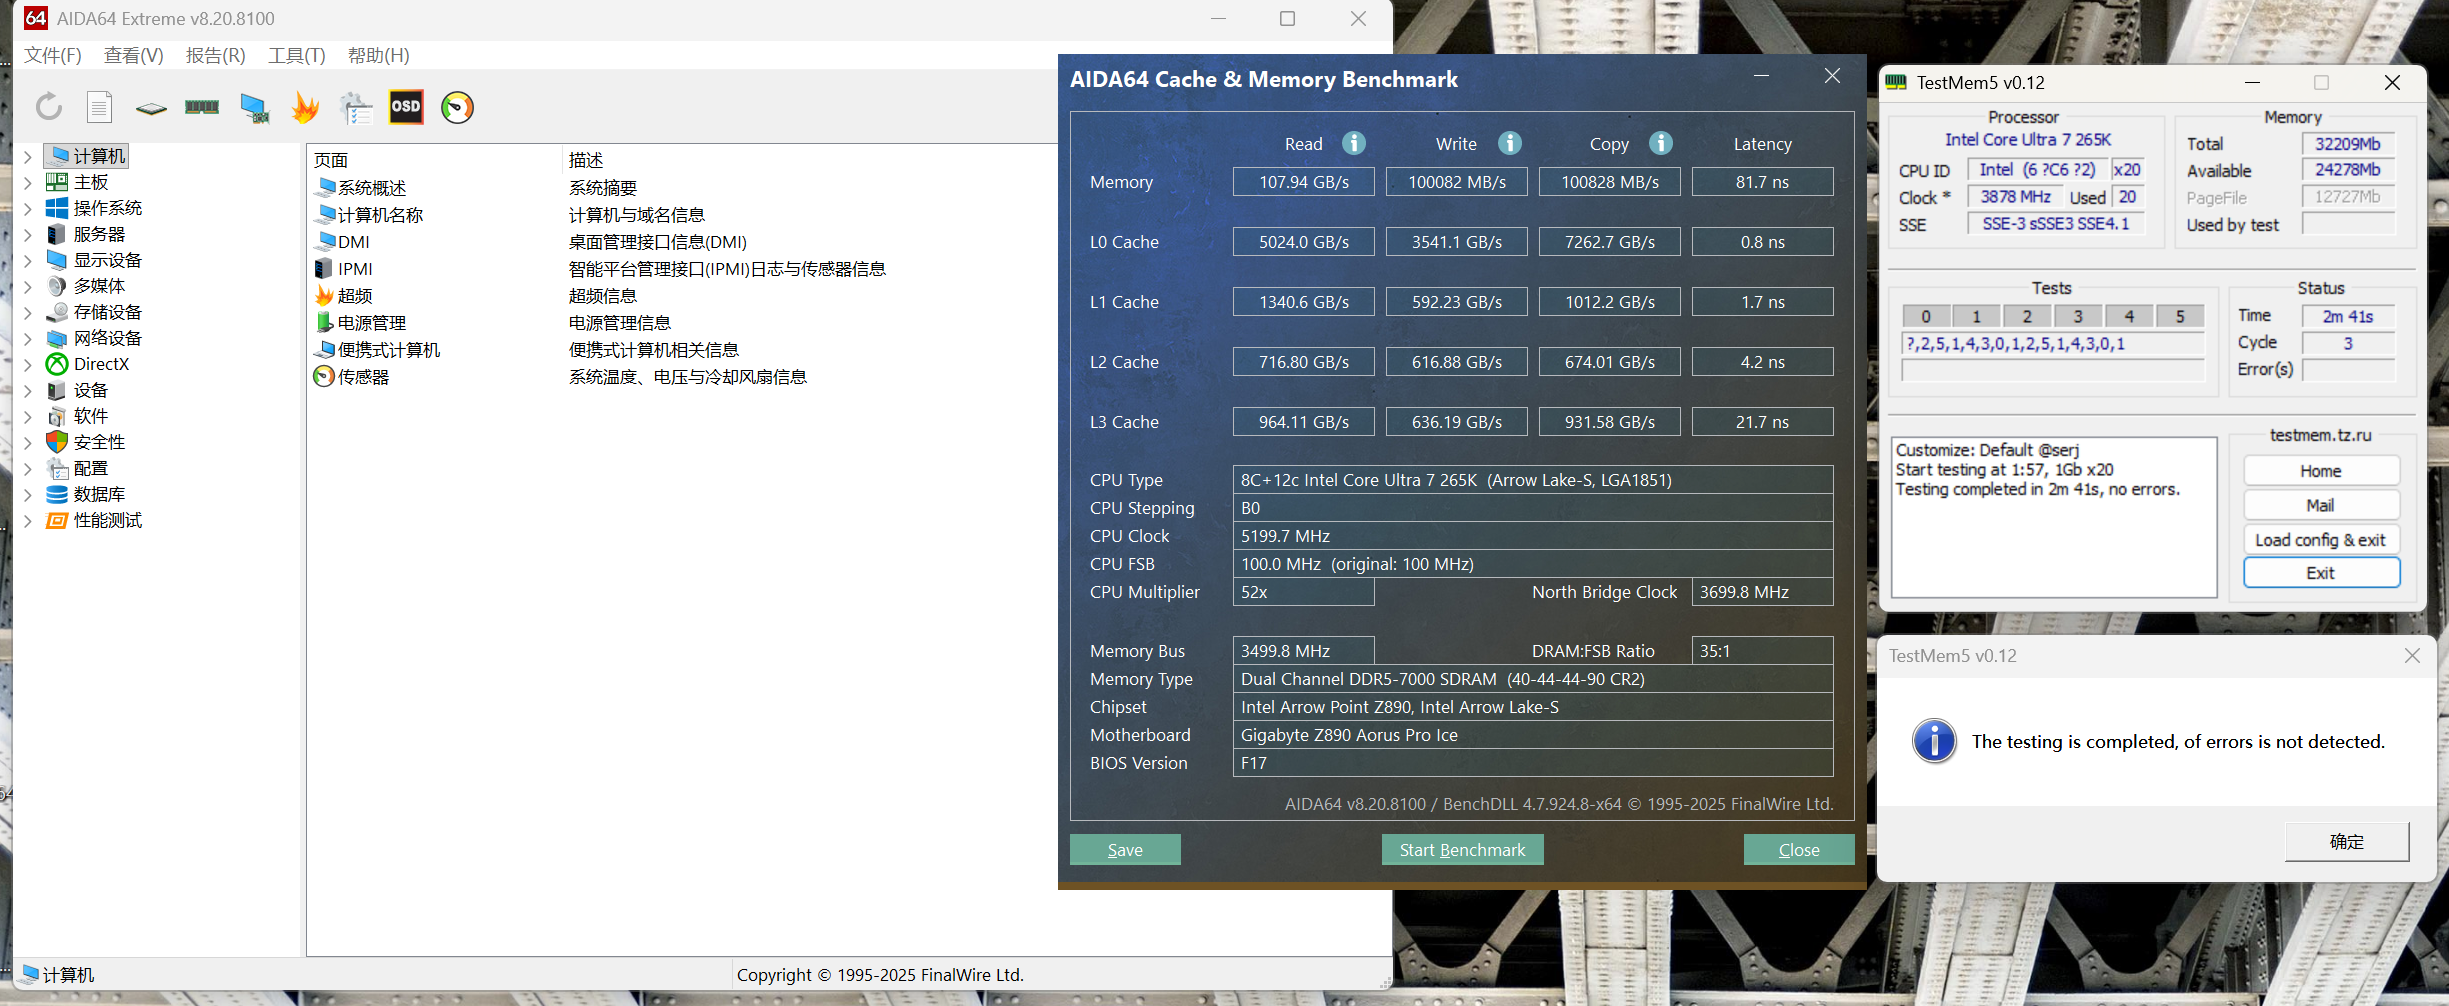Open the gauge sensor panel toolbar icon

[x=457, y=107]
